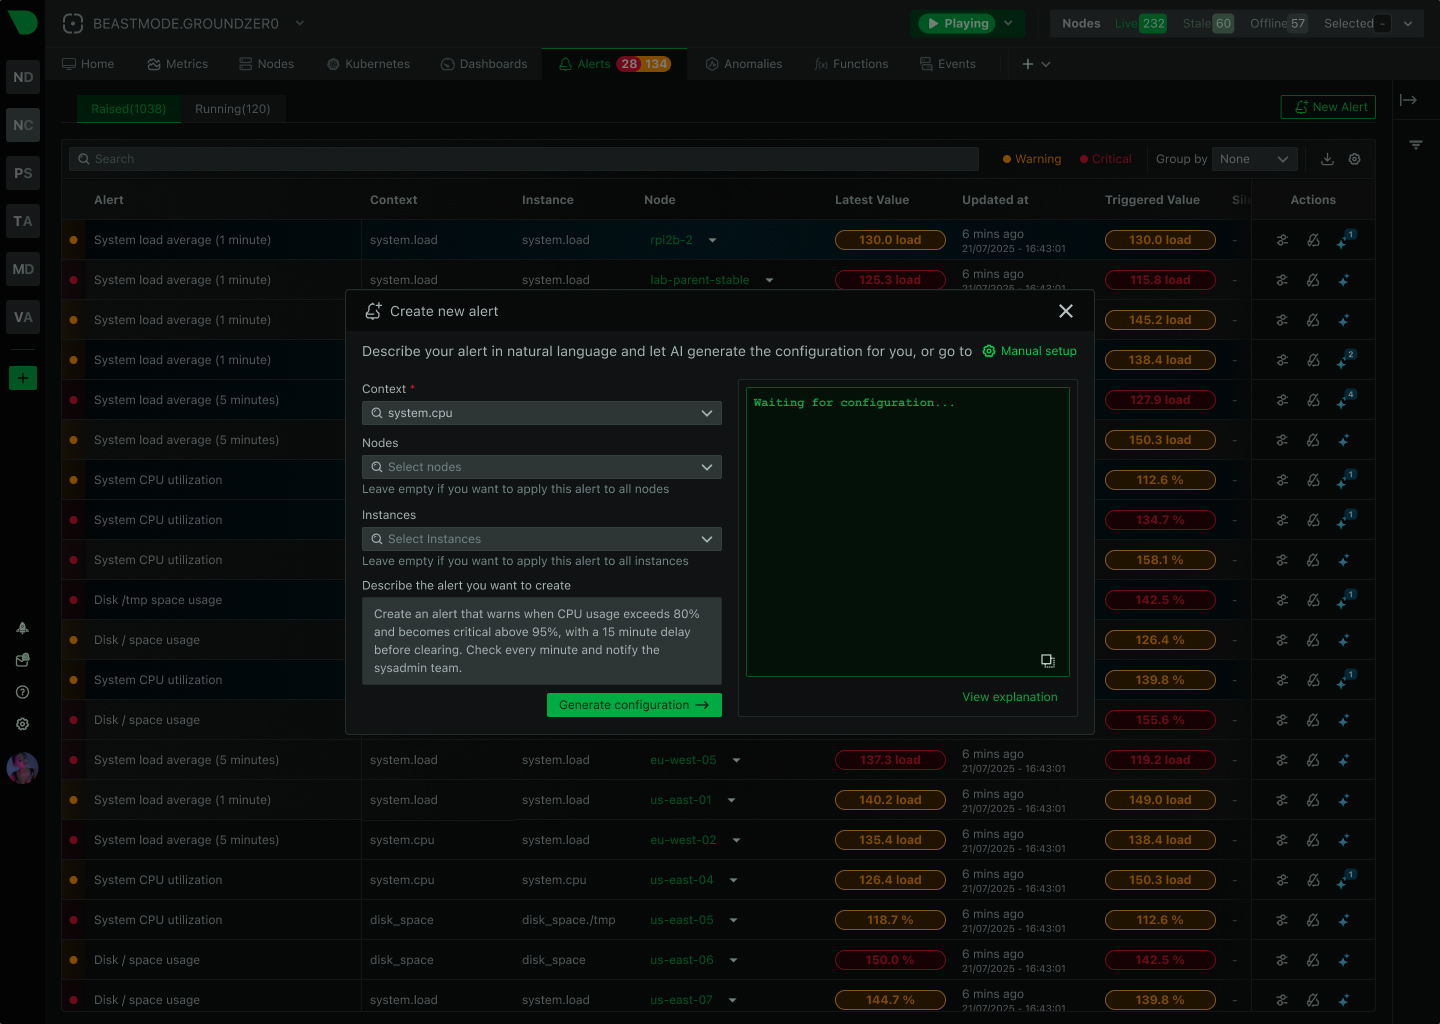Toggle the Playing state button

pyautogui.click(x=957, y=23)
